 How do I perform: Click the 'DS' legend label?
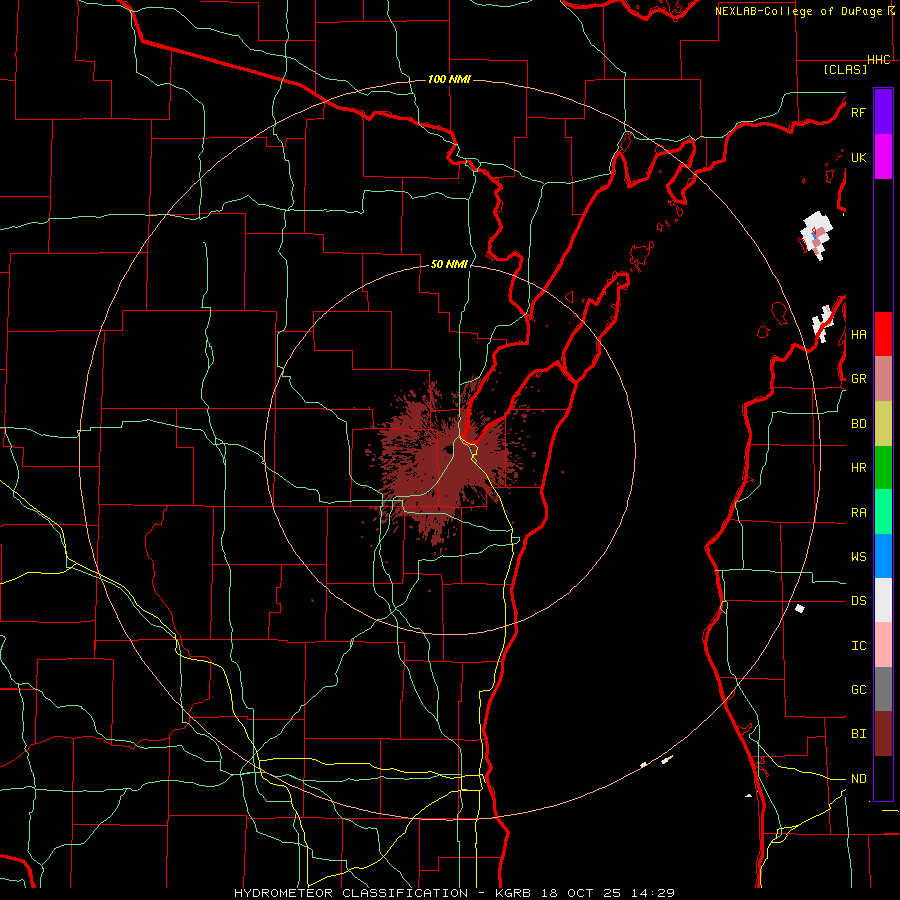click(858, 601)
